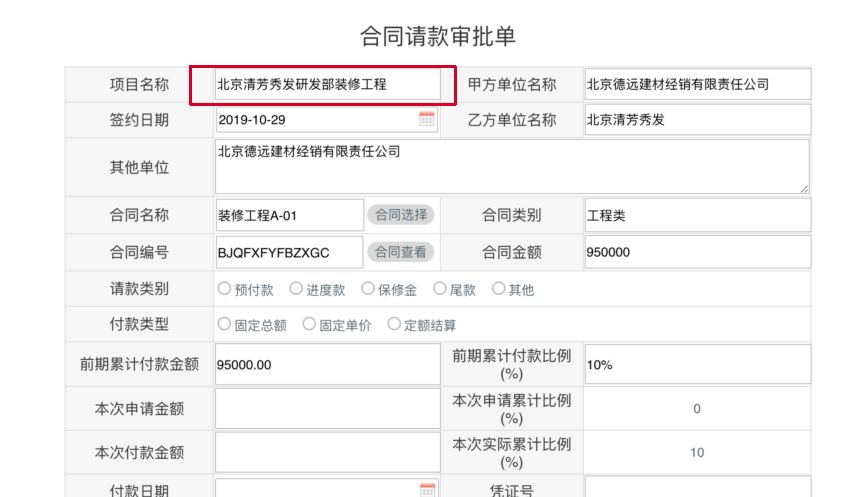Viewport: 864px width, 497px height.
Task: Click the 合同金额 field showing 950000
Action: pos(697,251)
